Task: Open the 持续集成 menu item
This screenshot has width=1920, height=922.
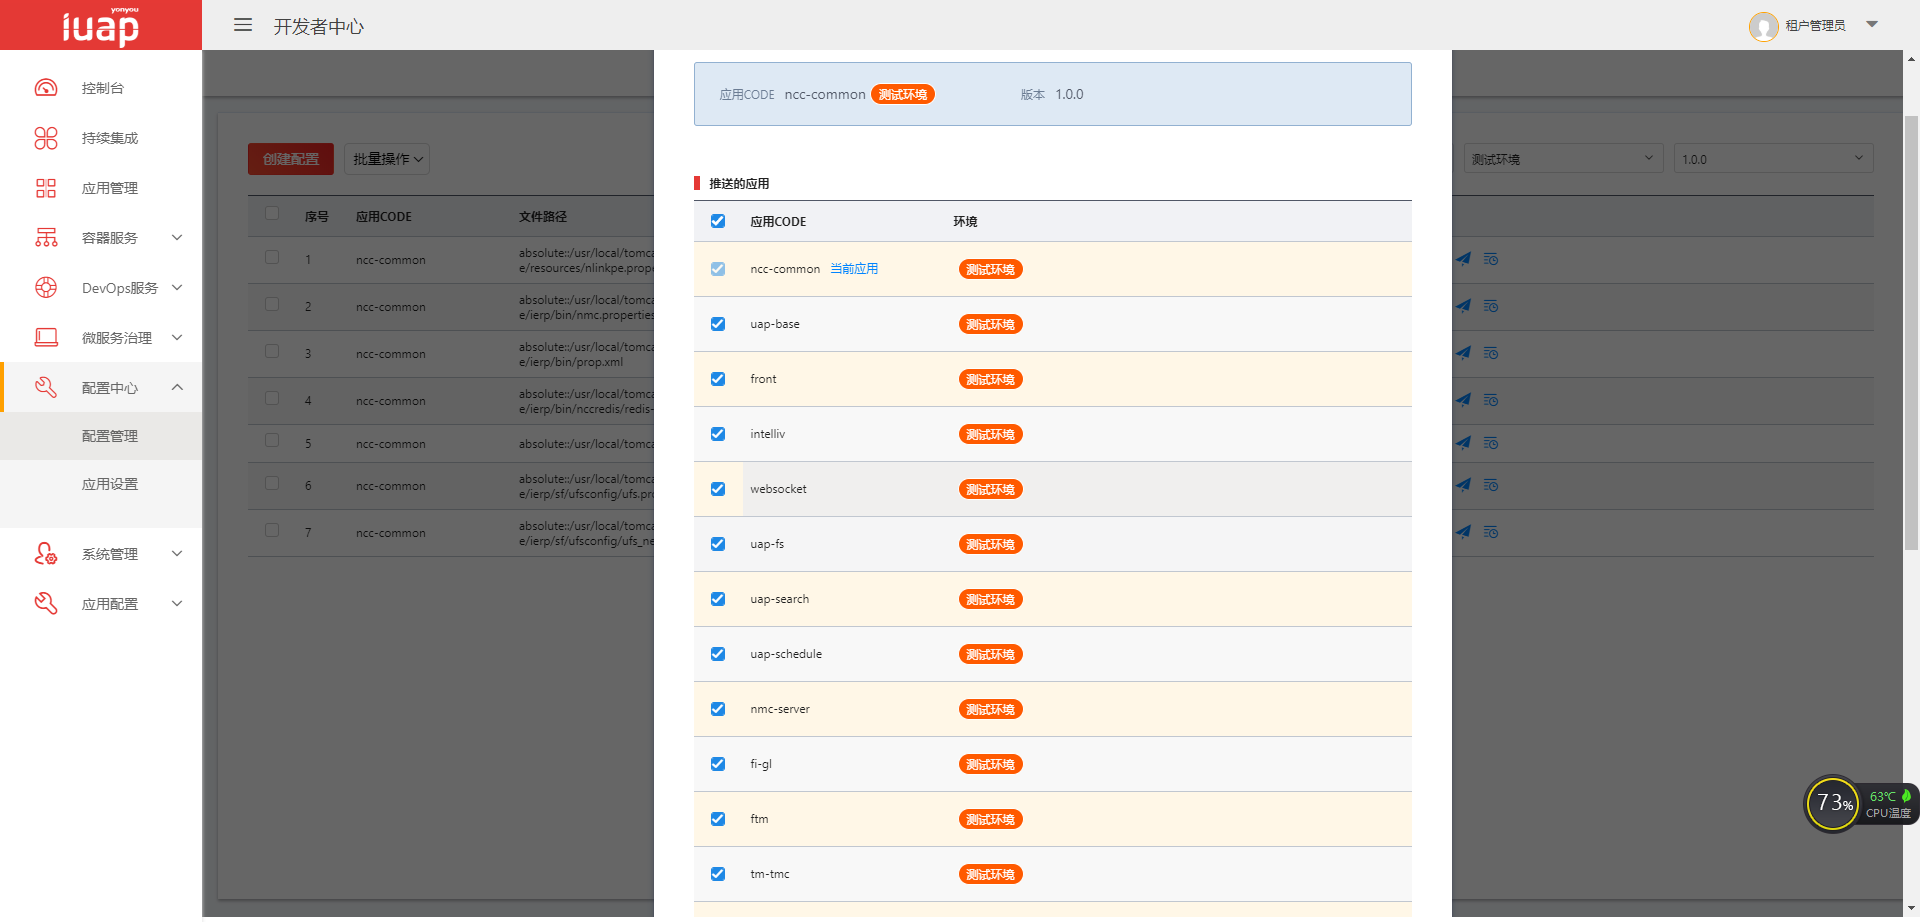Action: pyautogui.click(x=101, y=138)
